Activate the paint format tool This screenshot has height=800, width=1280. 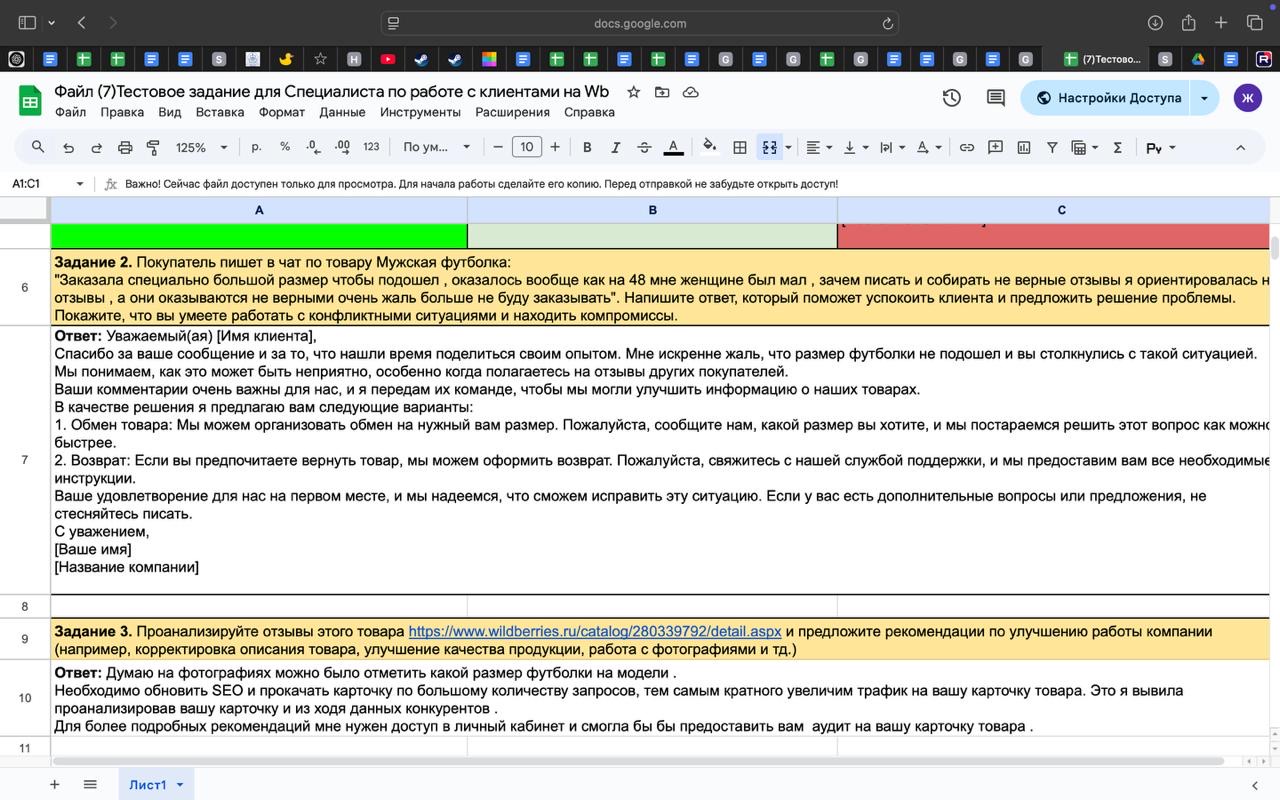coord(153,147)
